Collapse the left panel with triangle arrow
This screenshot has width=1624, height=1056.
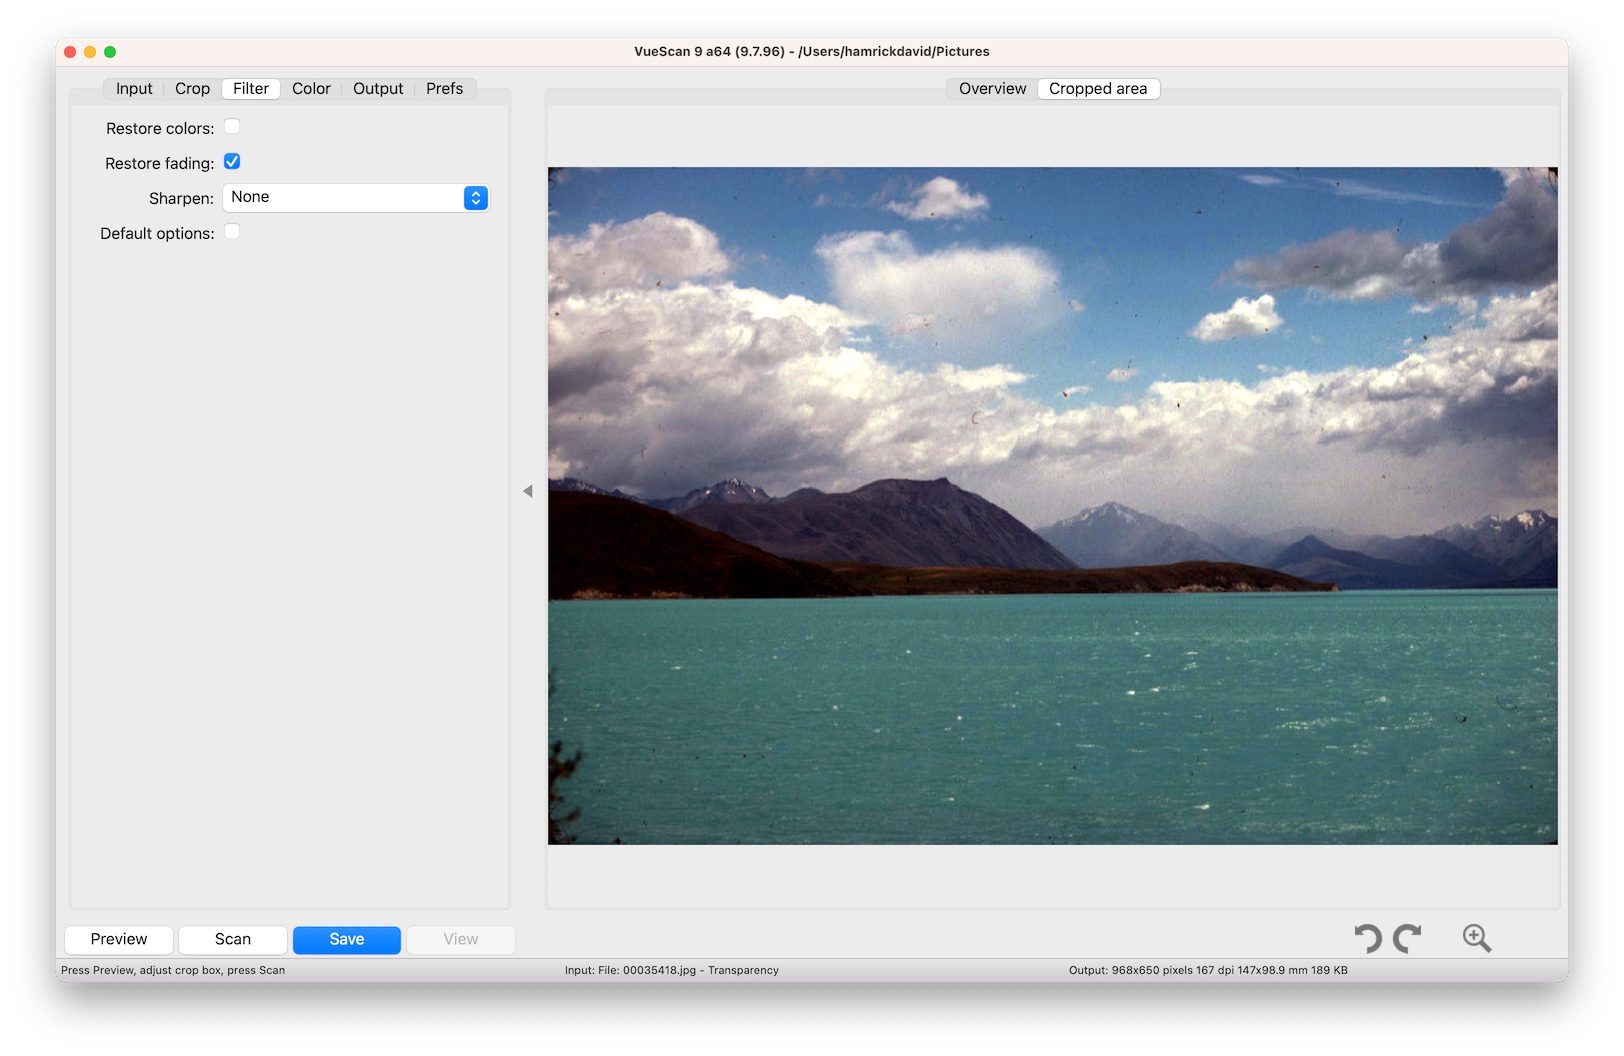pyautogui.click(x=528, y=491)
